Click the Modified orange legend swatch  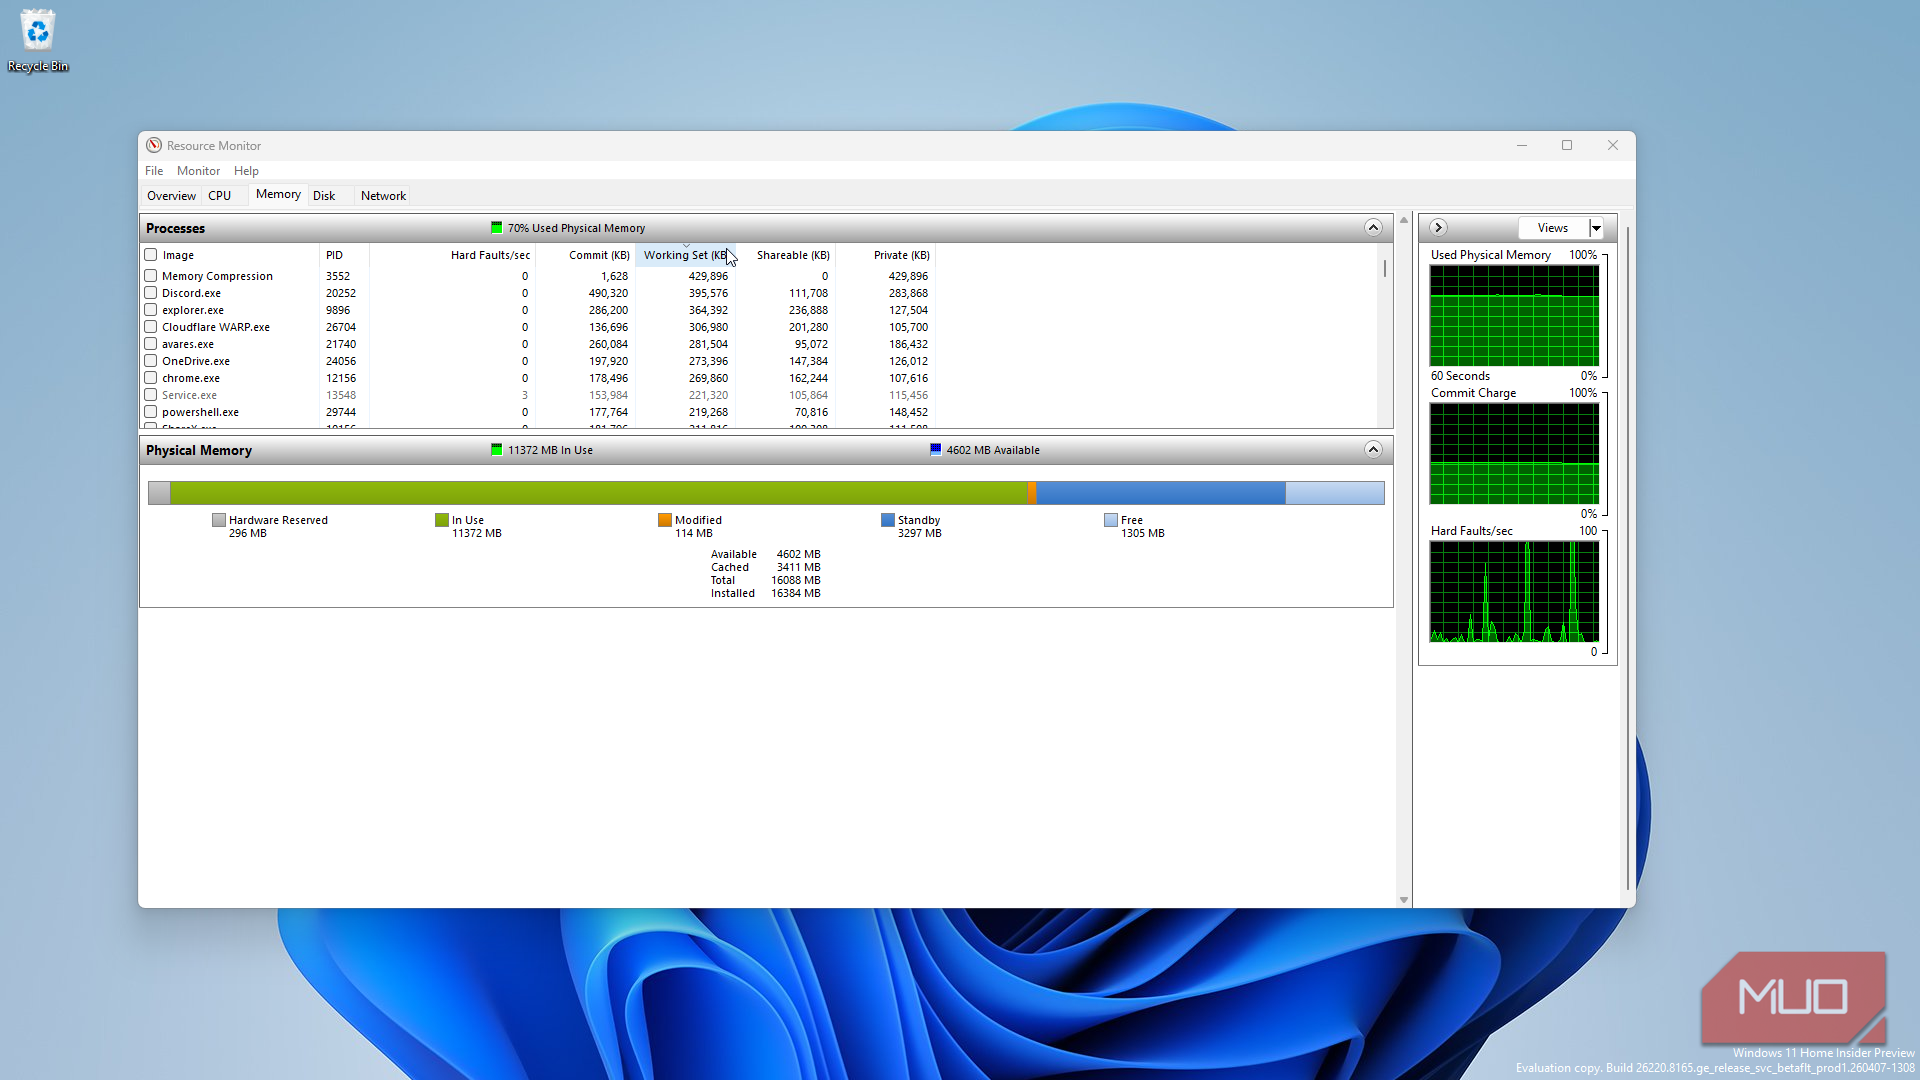[665, 520]
